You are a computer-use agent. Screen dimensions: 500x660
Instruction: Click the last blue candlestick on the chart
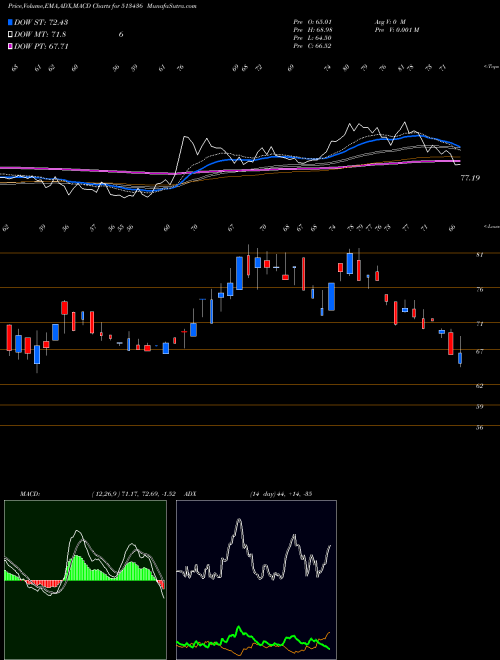point(460,358)
